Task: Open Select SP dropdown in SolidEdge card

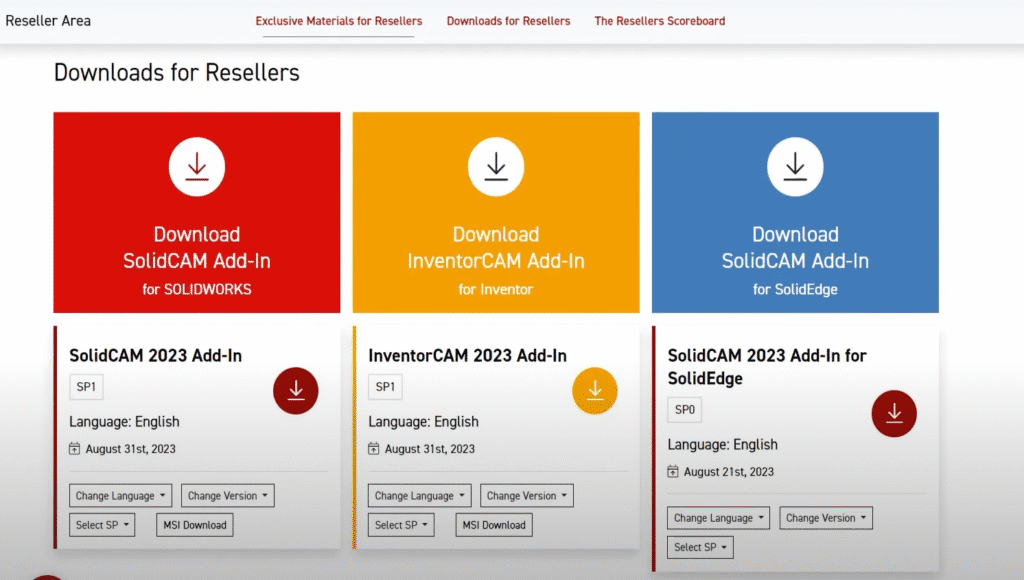Action: [700, 547]
